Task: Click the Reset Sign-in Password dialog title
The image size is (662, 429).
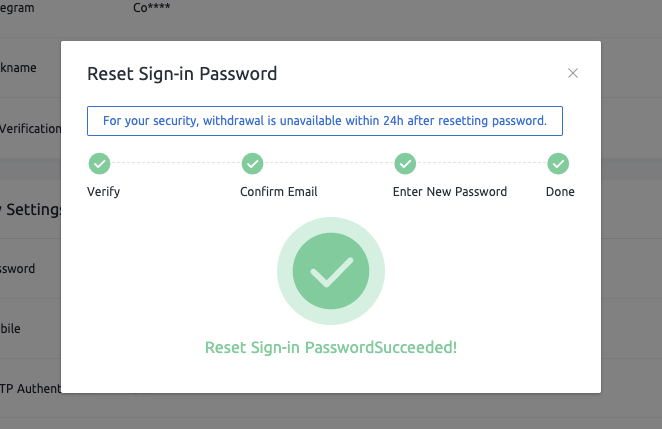Action: click(182, 73)
